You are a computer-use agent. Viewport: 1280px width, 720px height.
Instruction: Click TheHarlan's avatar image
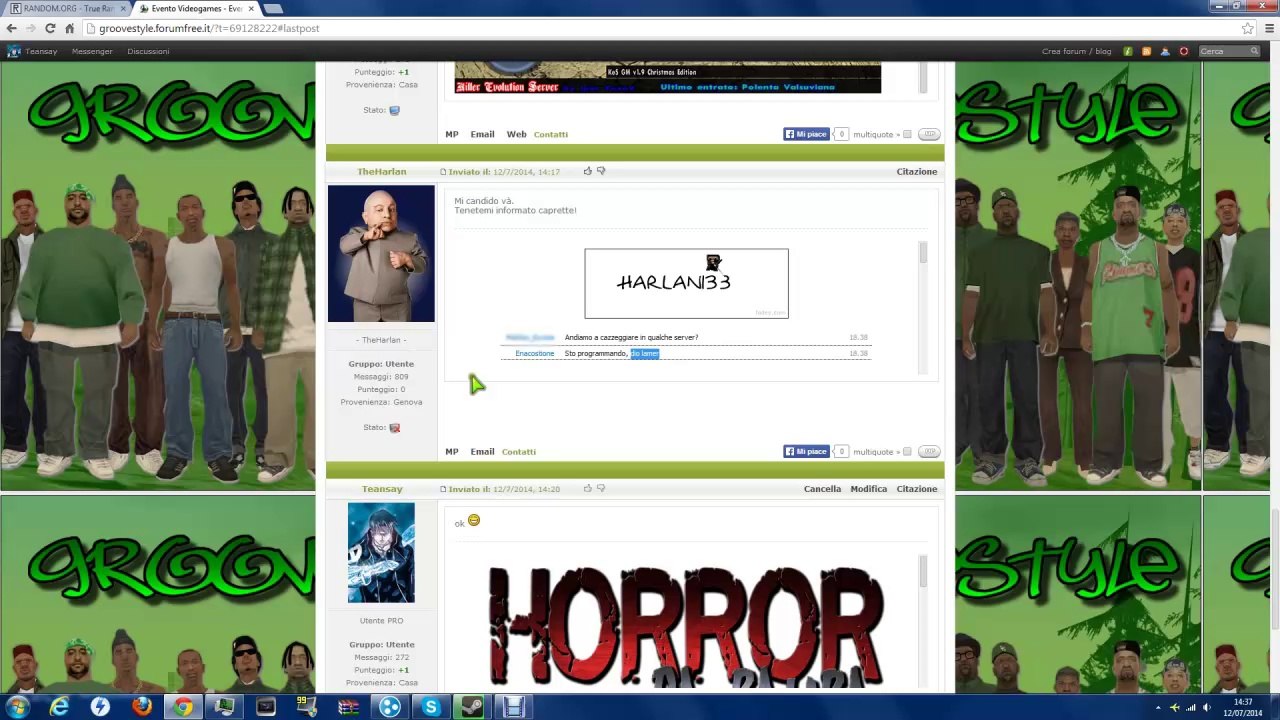[x=381, y=254]
